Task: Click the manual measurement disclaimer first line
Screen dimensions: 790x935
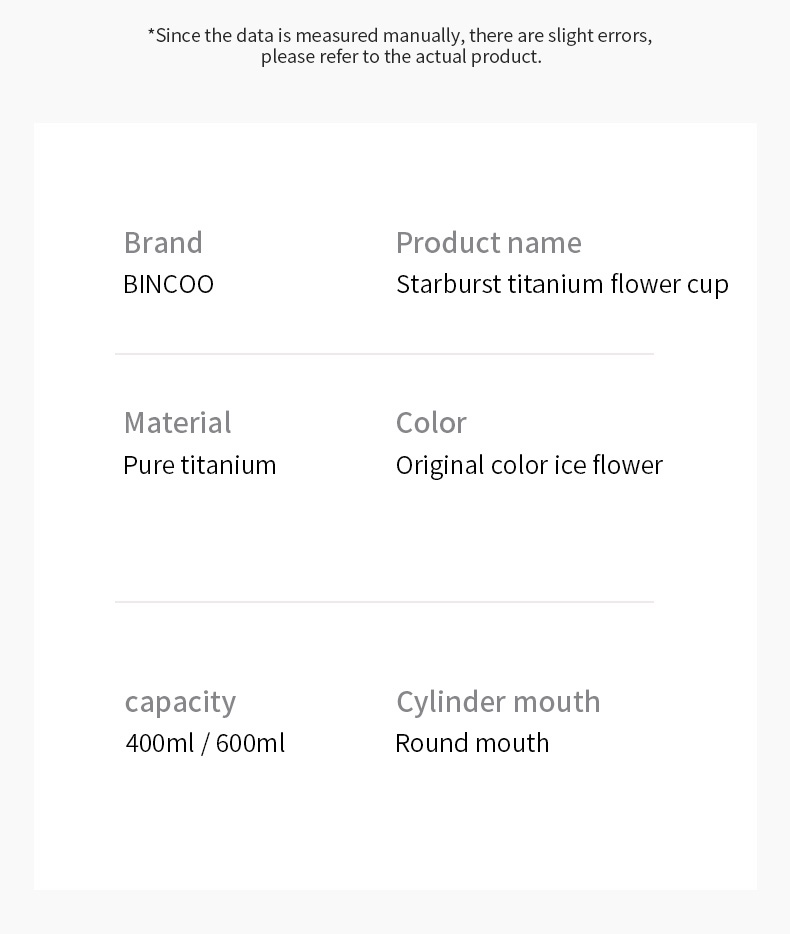Action: click(400, 35)
